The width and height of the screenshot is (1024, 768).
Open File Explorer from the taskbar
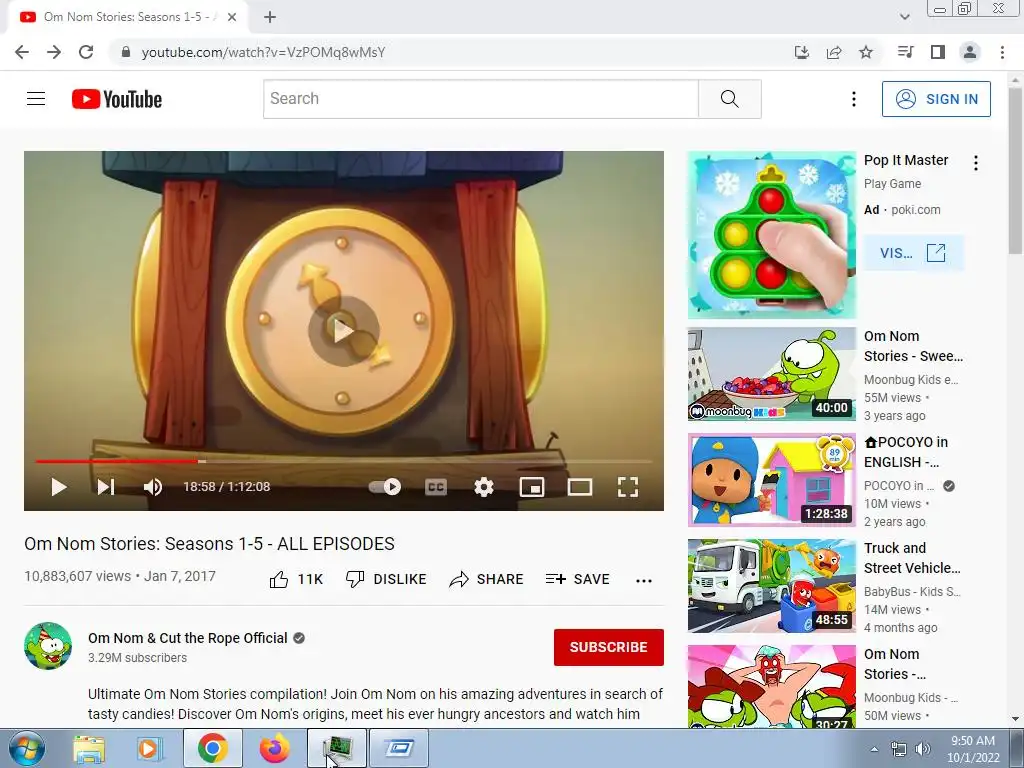click(x=88, y=748)
